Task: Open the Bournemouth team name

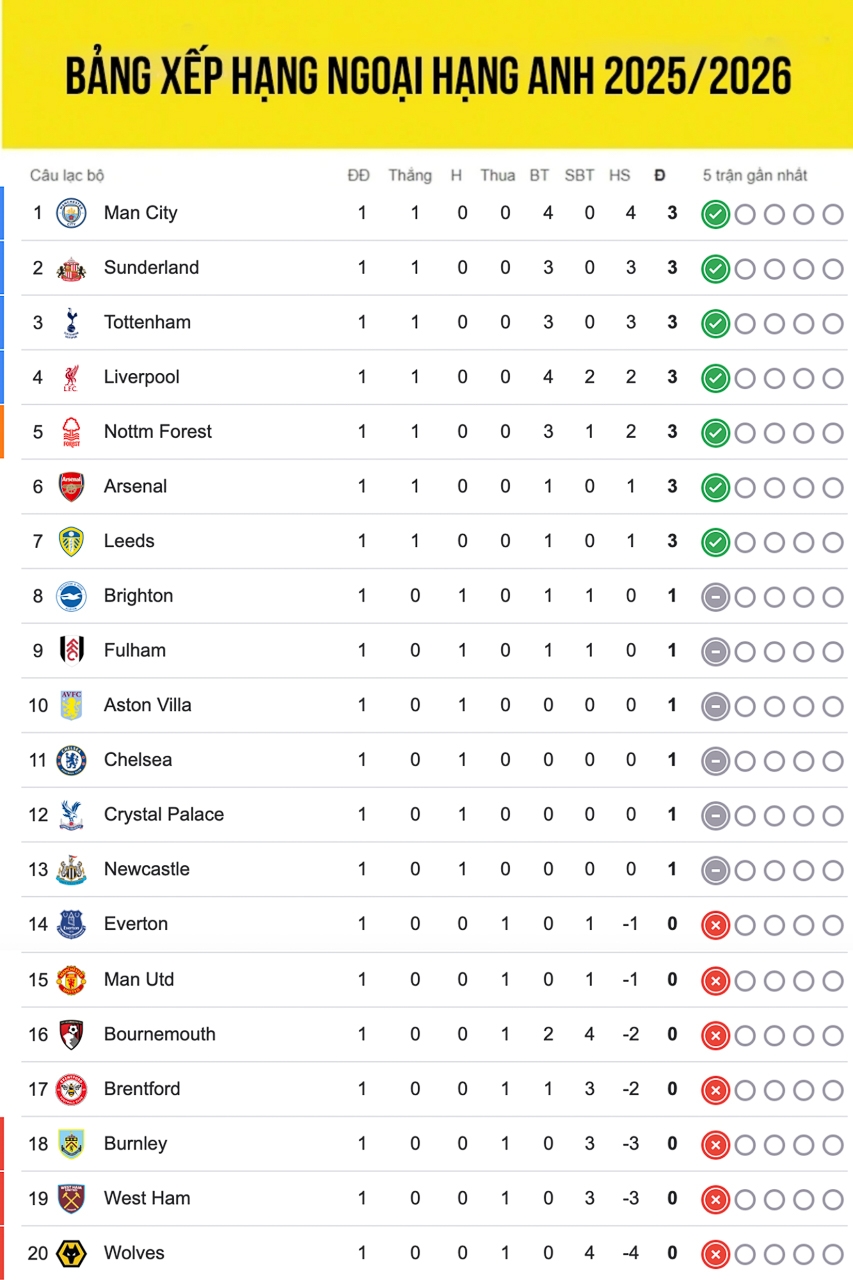Action: [160, 1034]
